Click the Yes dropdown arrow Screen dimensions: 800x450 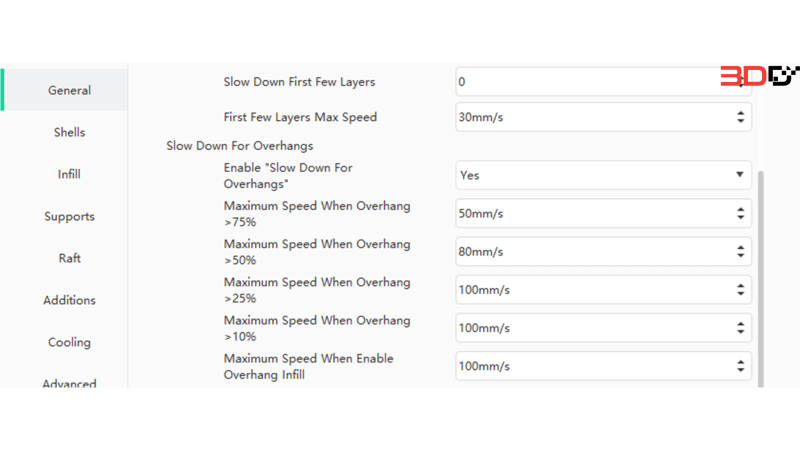tap(740, 174)
